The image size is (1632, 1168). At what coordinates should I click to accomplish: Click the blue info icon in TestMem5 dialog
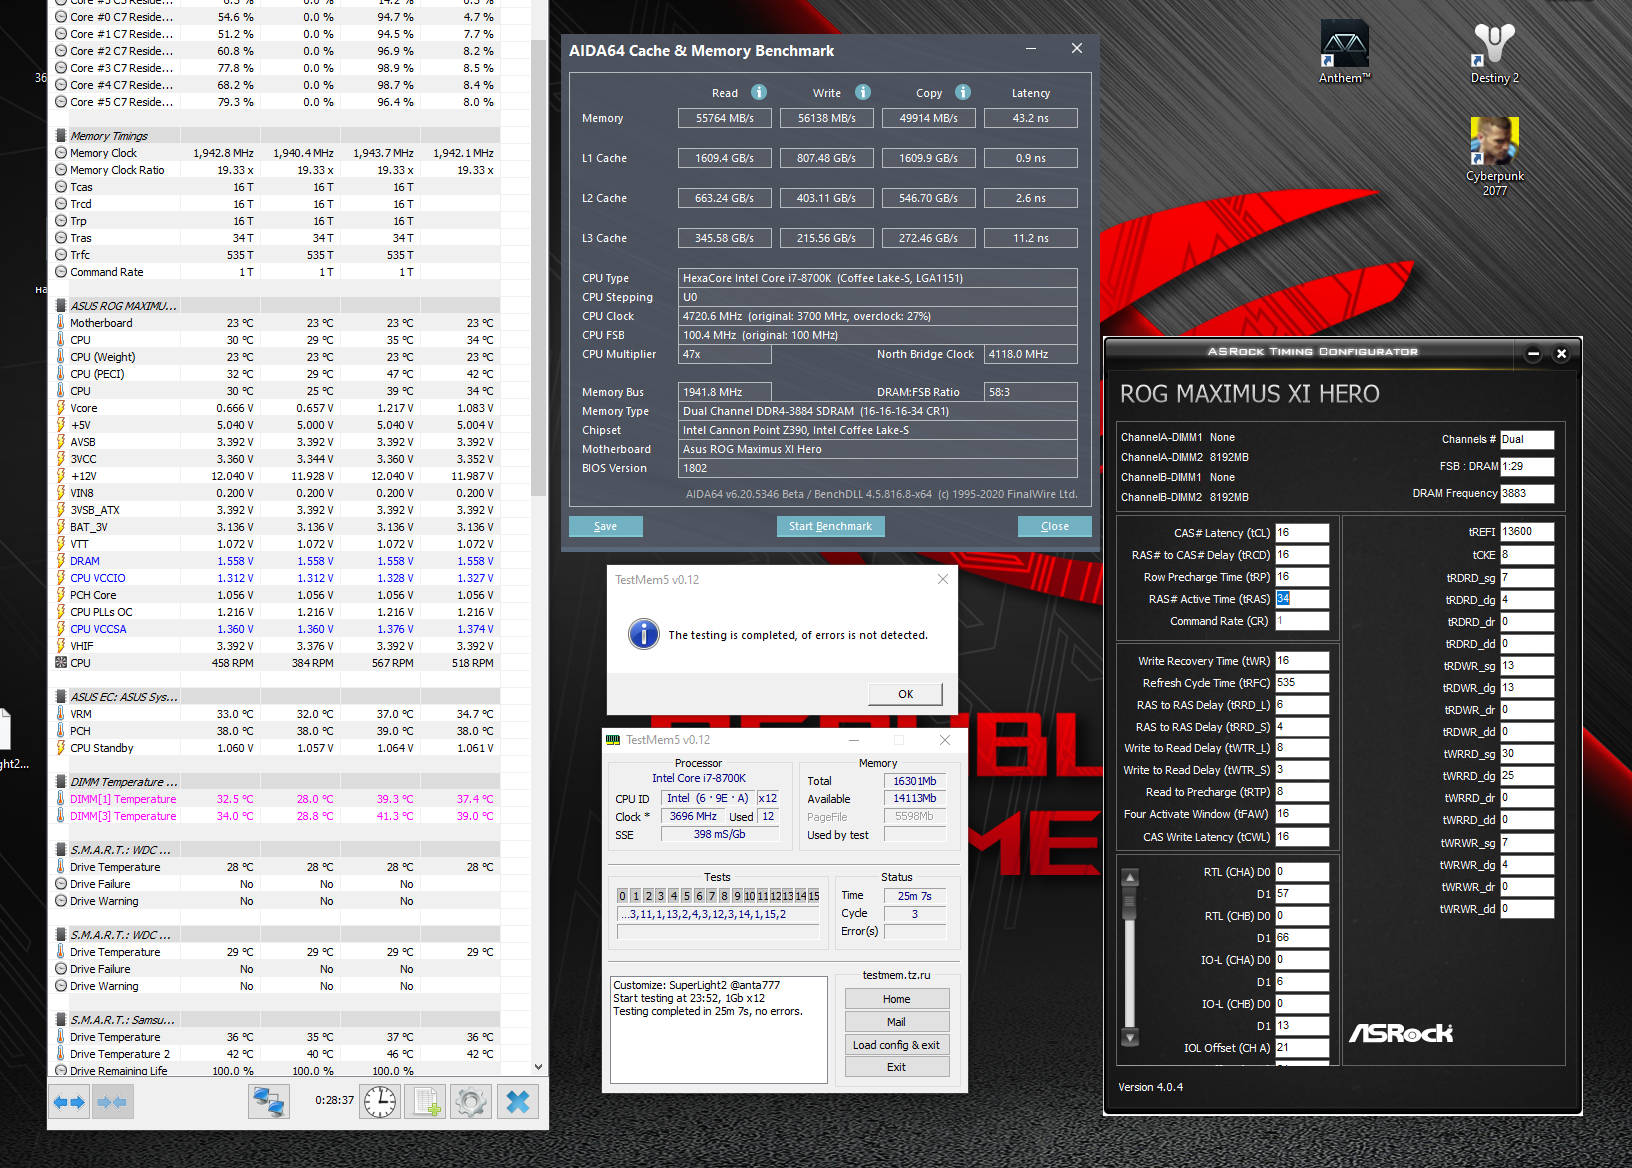(x=644, y=634)
